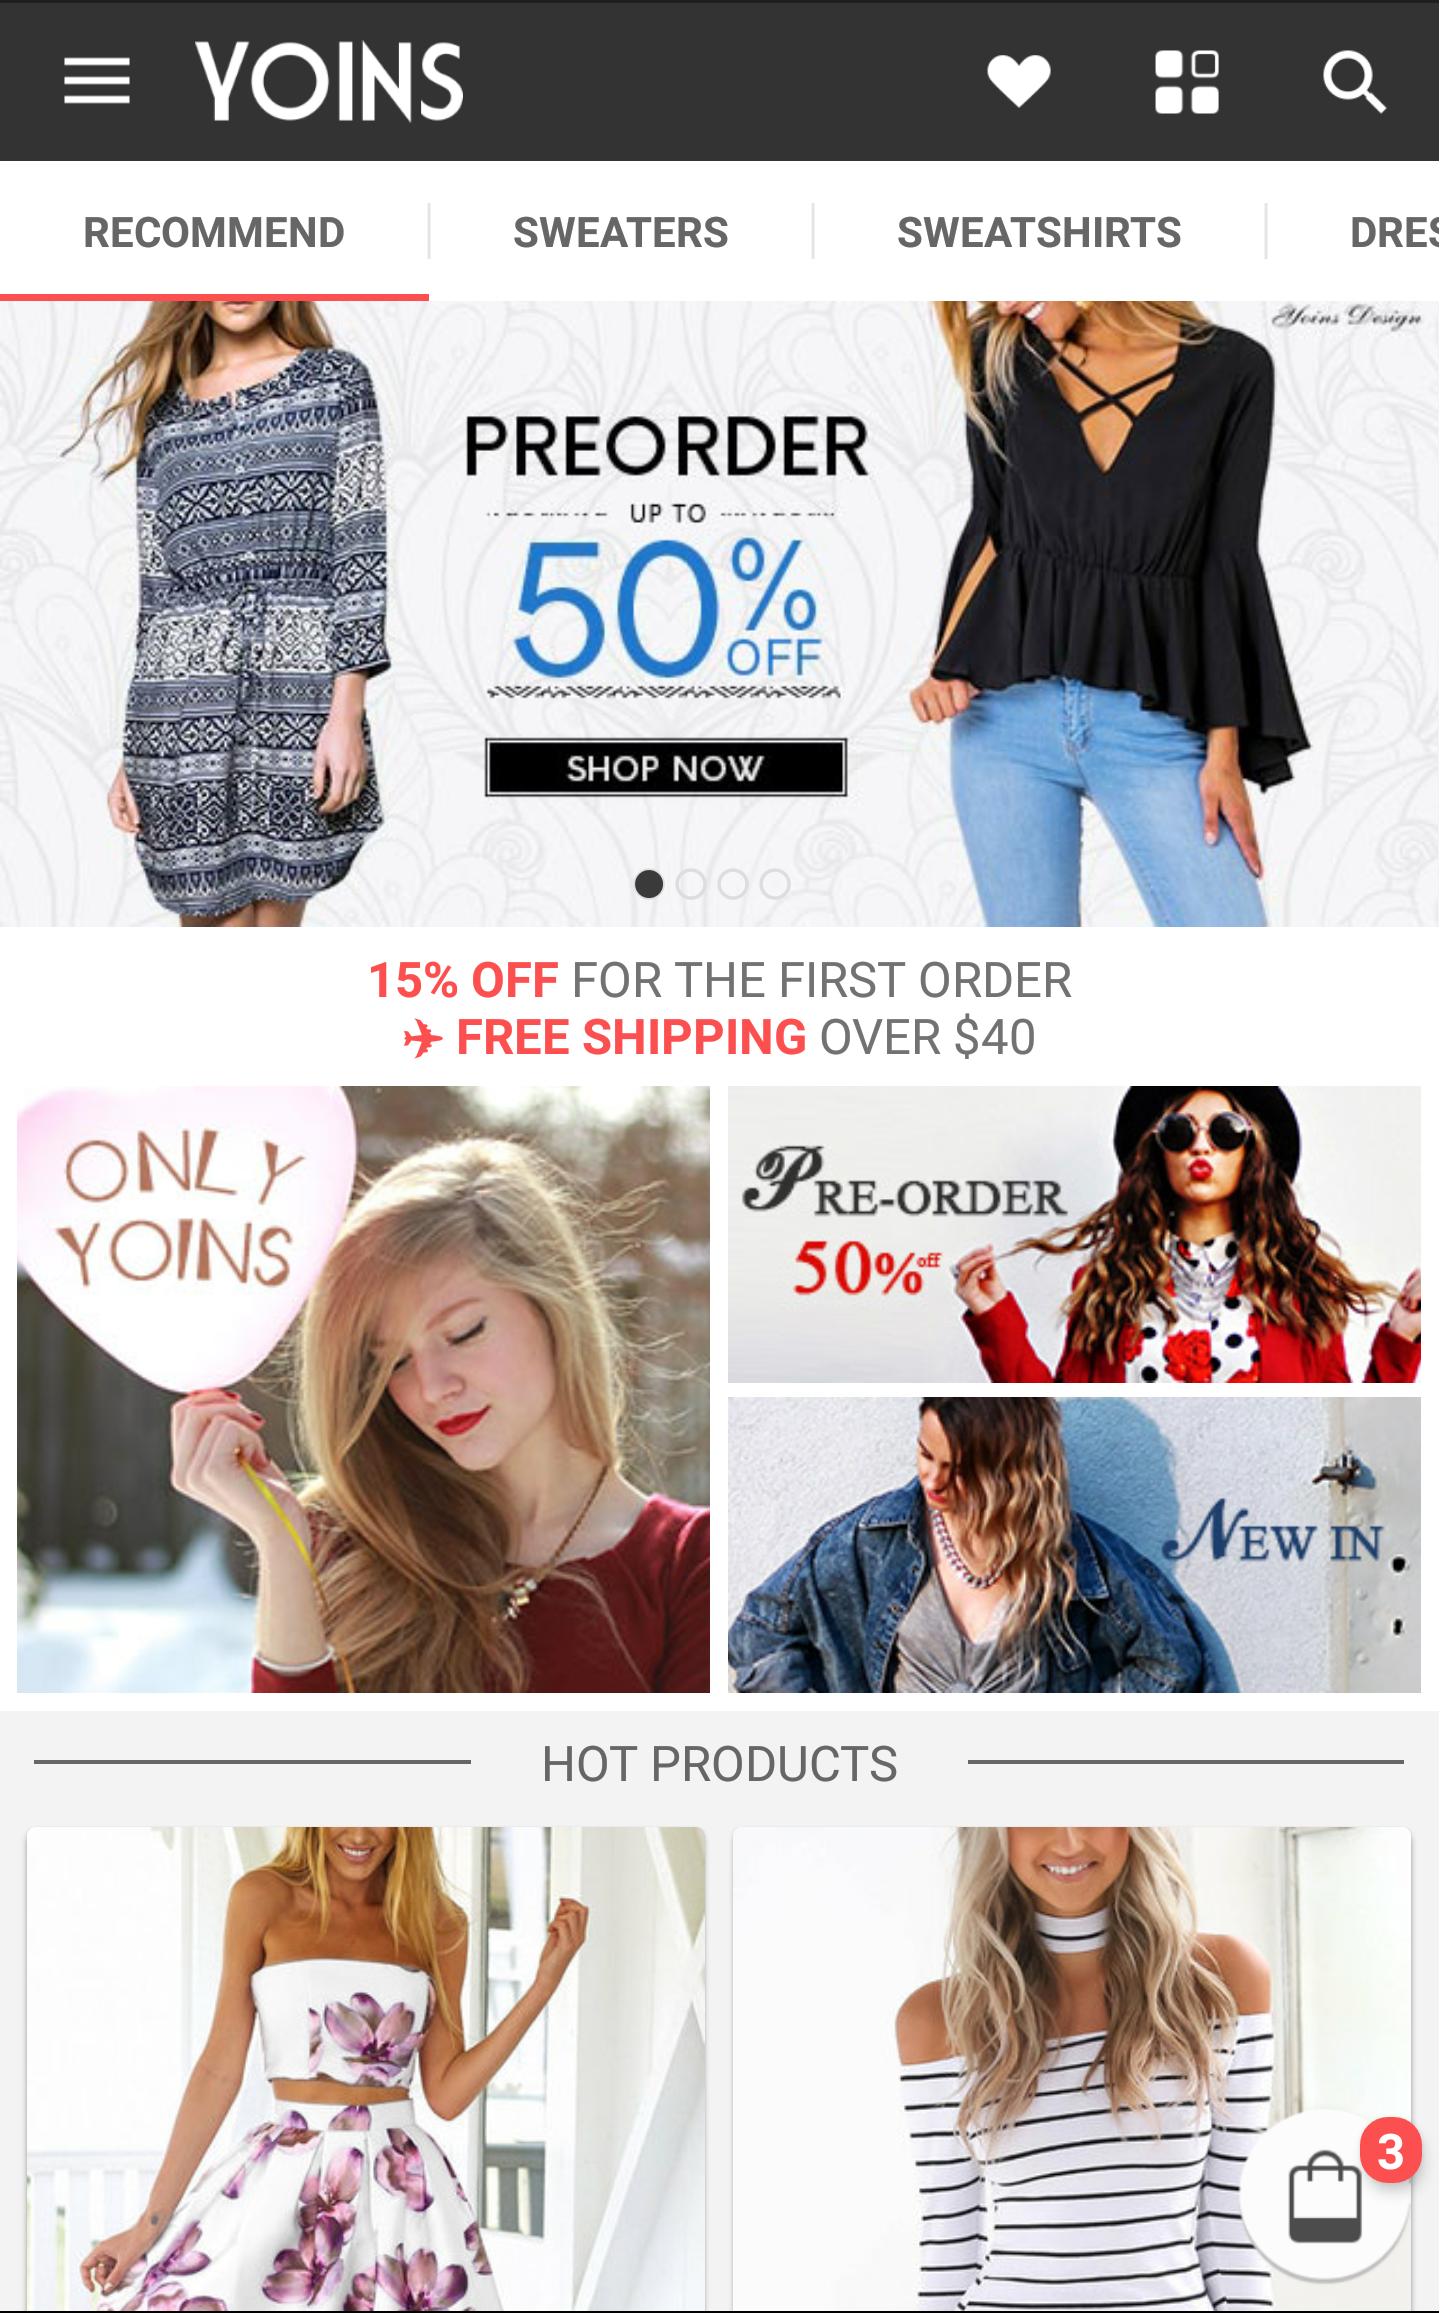View the floral two-piece hot product

coord(366,2068)
